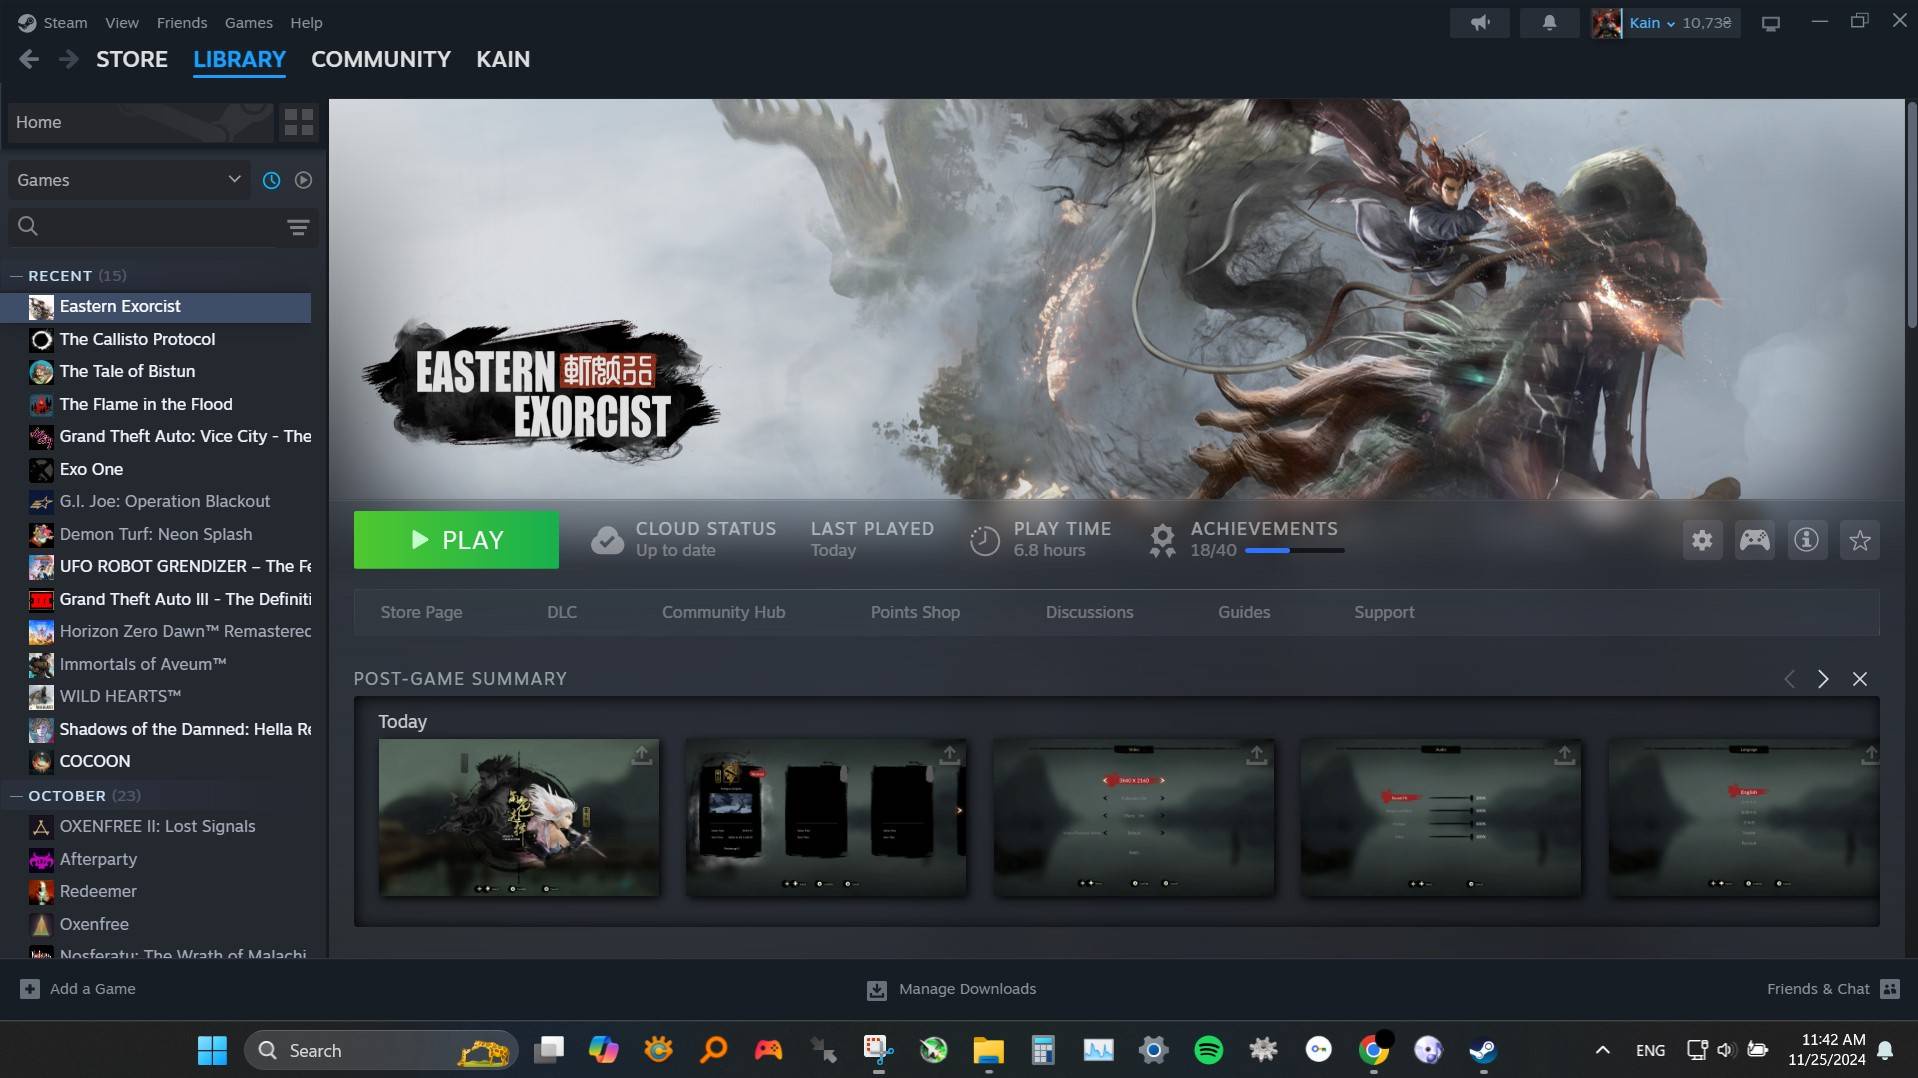
Task: Add Eastern Exorcist to favorites star
Action: point(1860,540)
